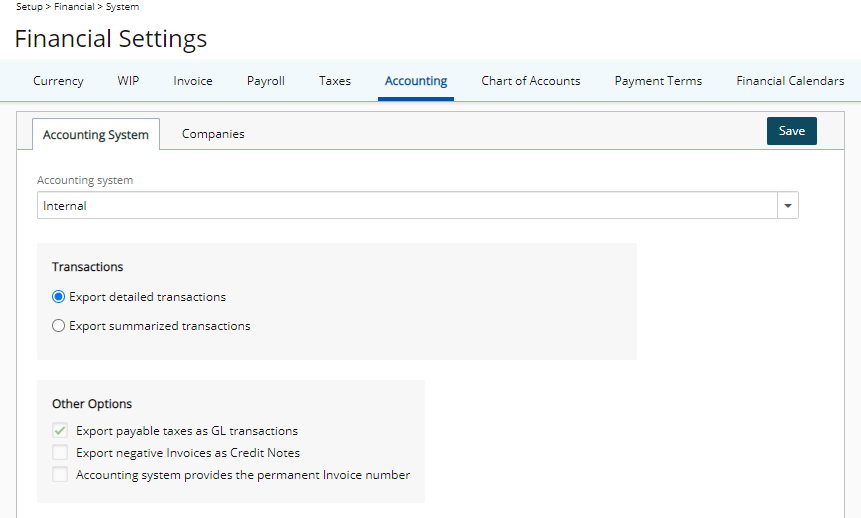Select Export summarized transactions radio button
This screenshot has height=518, width=861.
(x=58, y=326)
